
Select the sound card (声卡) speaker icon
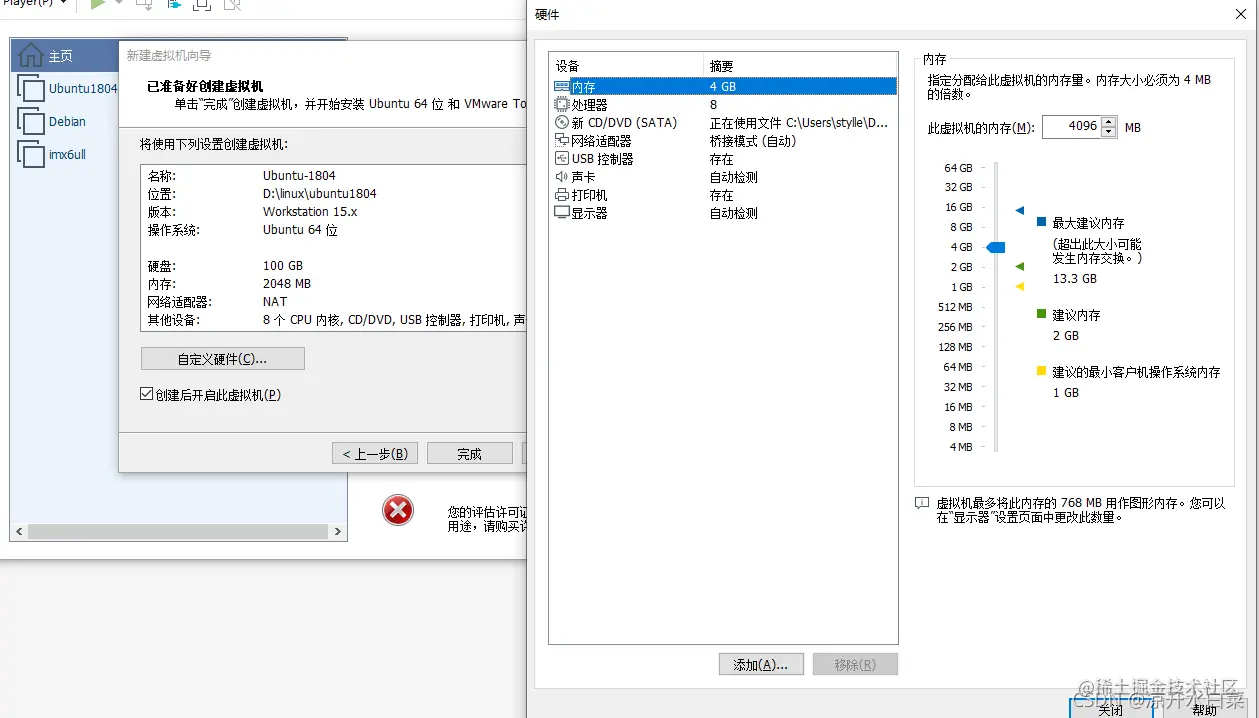[x=561, y=177]
